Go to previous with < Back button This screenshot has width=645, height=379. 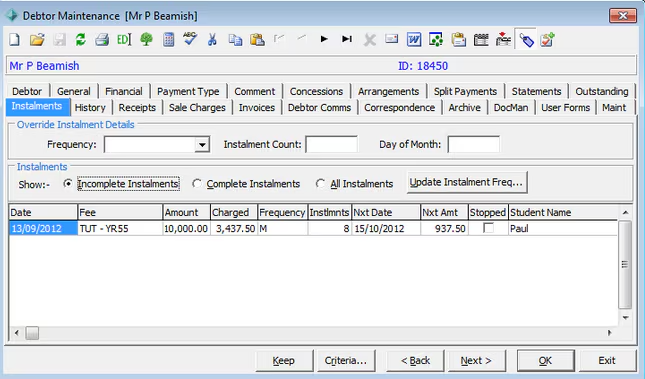tap(415, 360)
